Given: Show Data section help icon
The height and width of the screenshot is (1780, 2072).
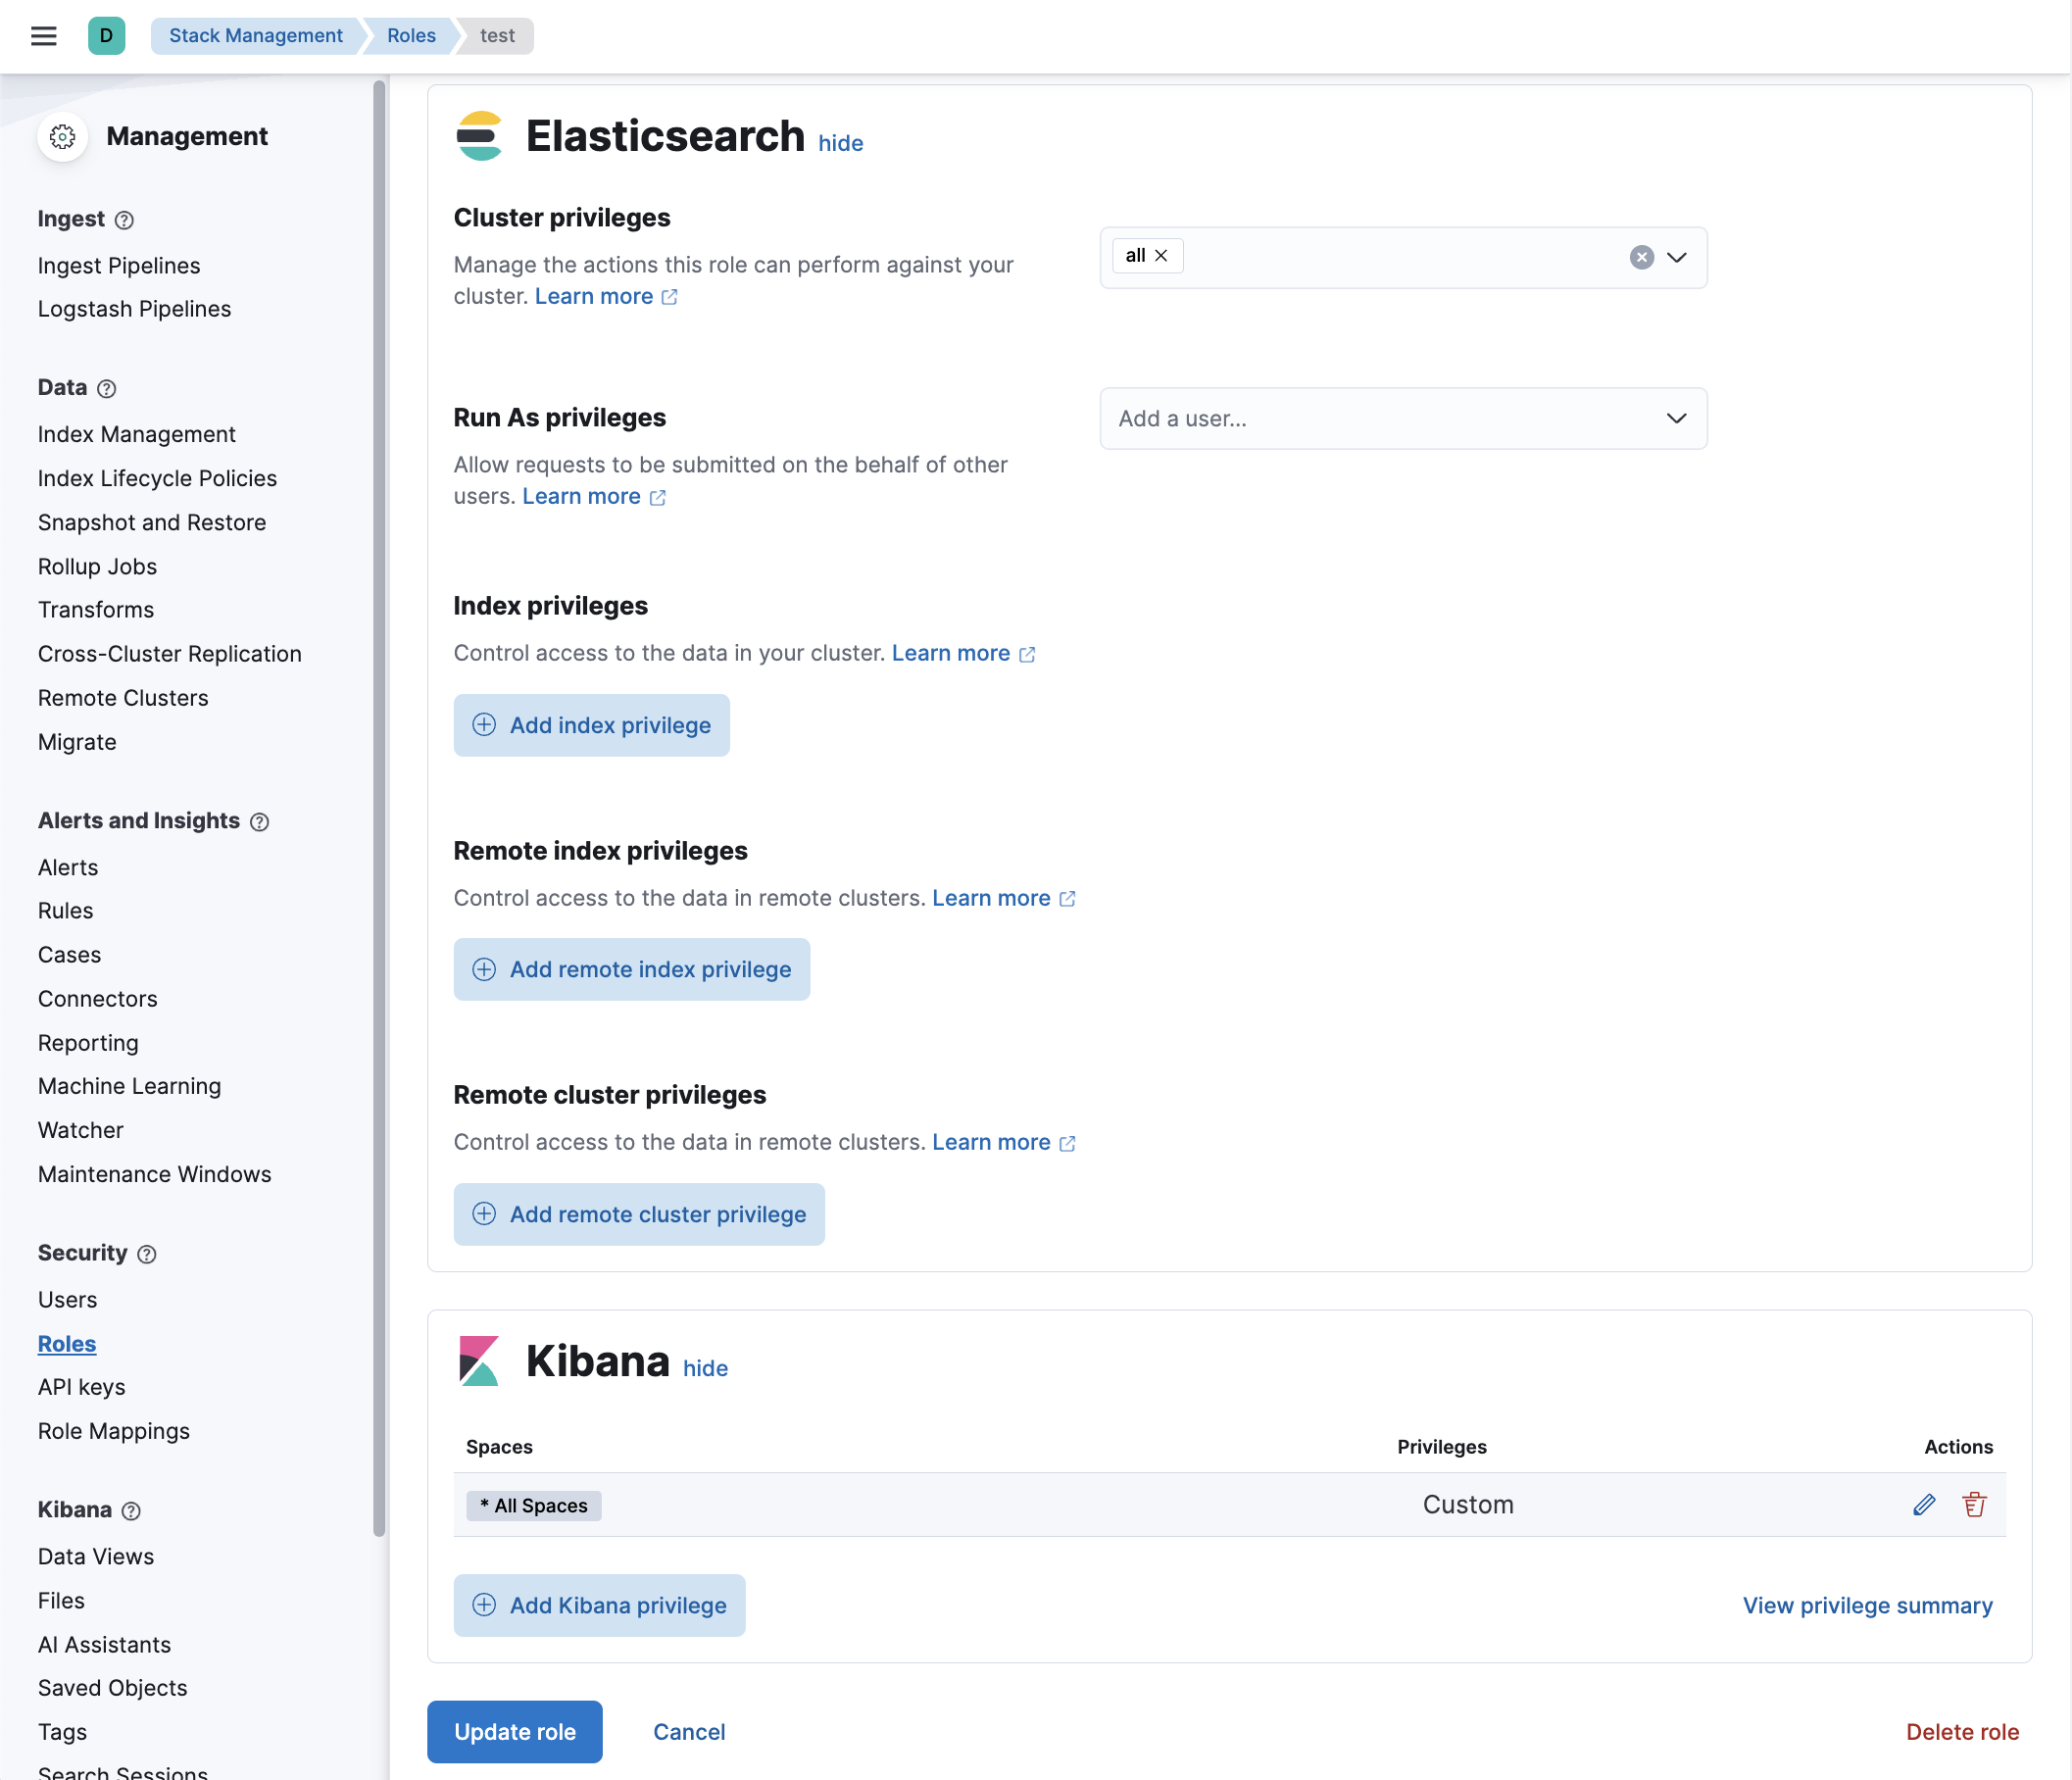Looking at the screenshot, I should coord(107,388).
